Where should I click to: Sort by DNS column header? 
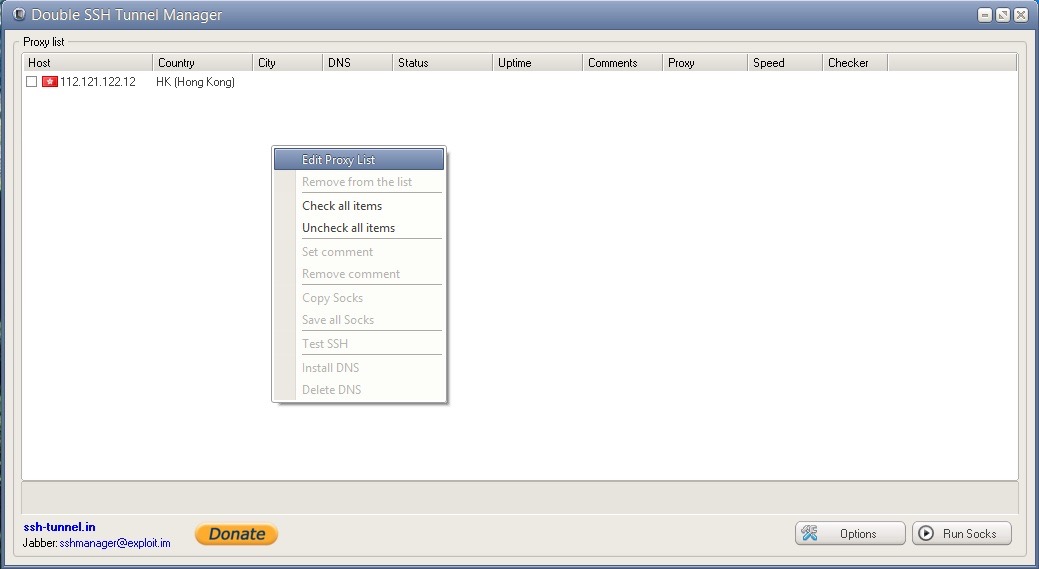point(358,62)
